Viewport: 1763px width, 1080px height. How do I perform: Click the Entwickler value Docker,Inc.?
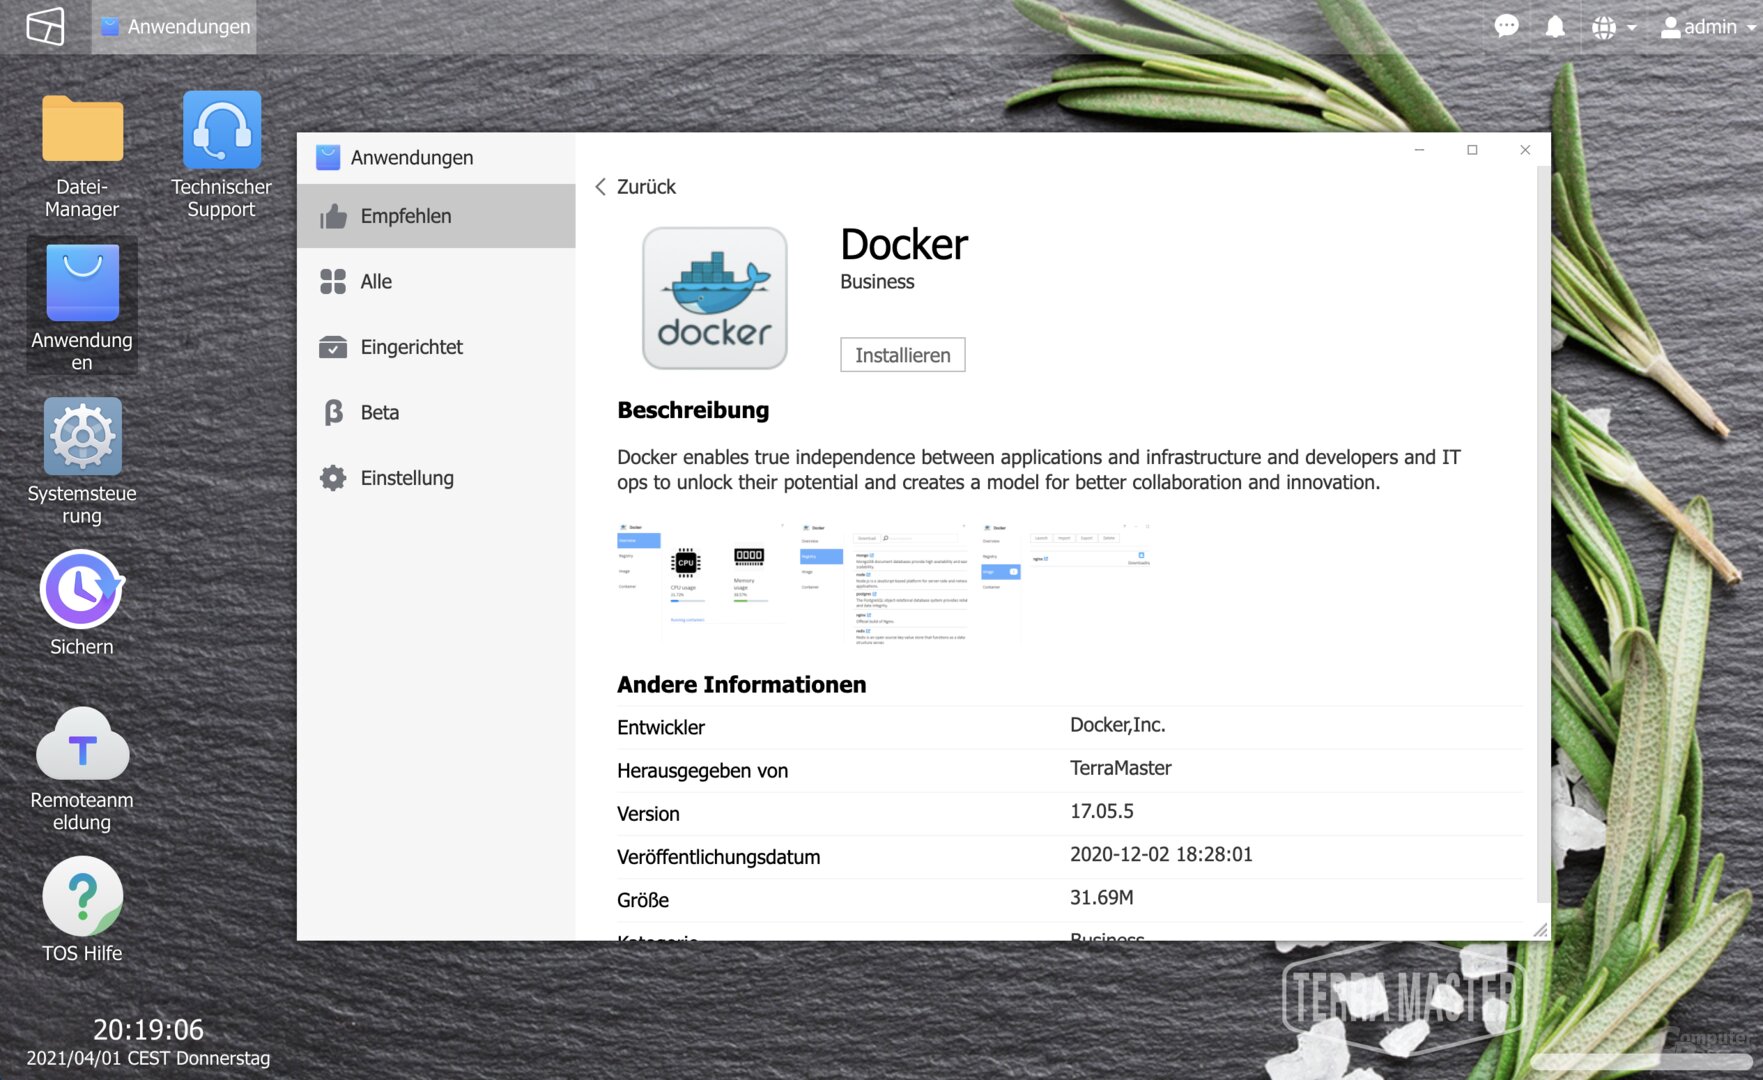(x=1117, y=725)
